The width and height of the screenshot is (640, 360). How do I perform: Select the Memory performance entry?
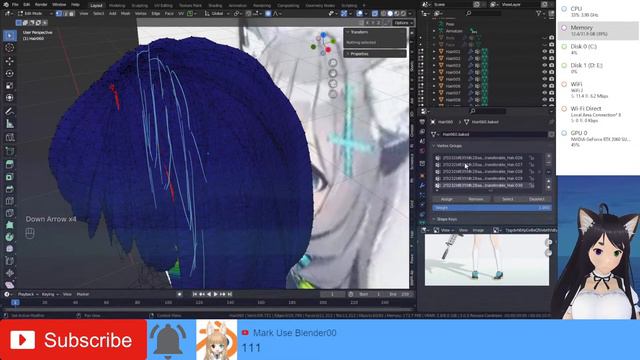click(598, 30)
